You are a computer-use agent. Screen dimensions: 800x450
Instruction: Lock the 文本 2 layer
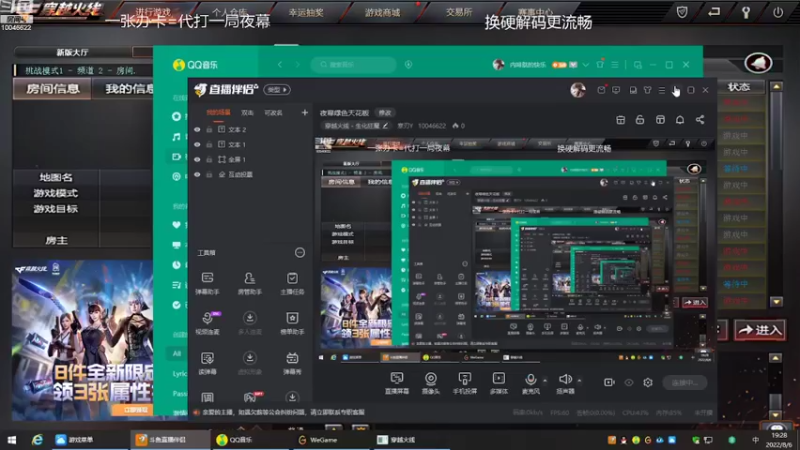point(209,130)
